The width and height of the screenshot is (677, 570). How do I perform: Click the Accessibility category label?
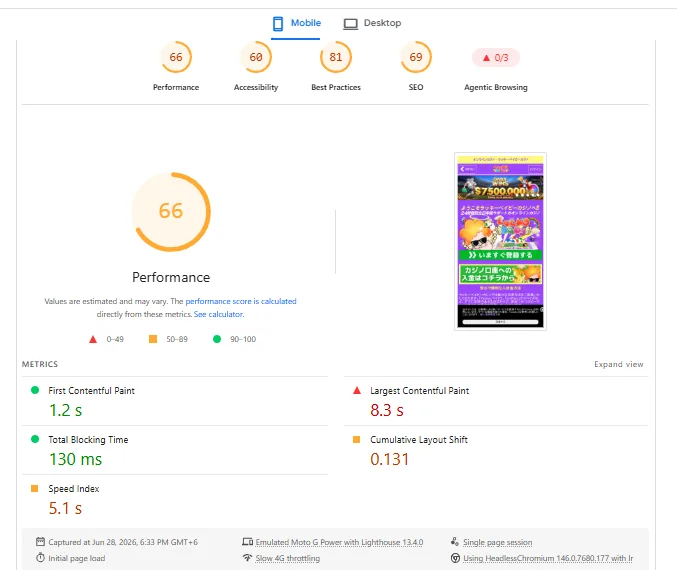pos(256,87)
